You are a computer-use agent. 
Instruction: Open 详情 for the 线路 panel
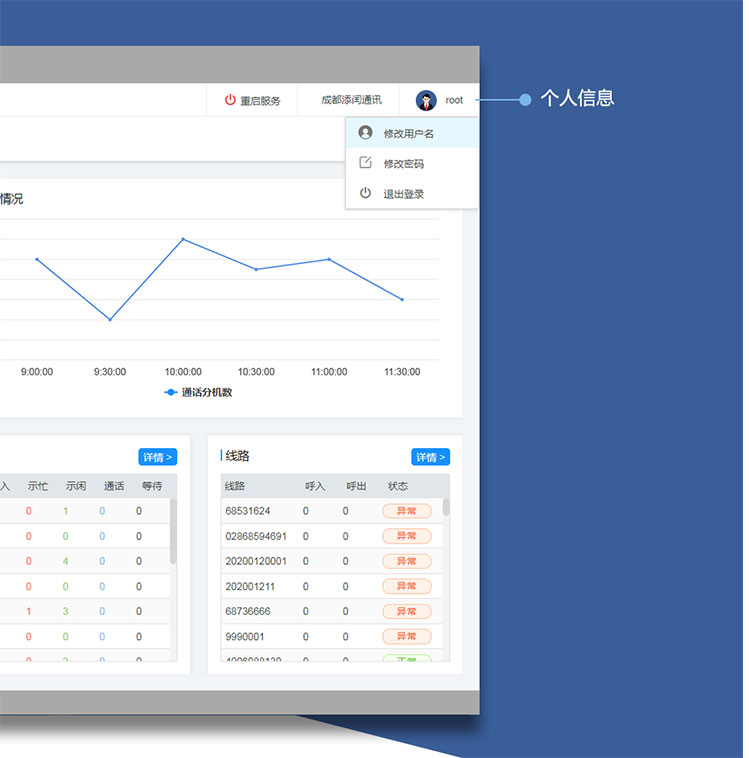pyautogui.click(x=430, y=457)
